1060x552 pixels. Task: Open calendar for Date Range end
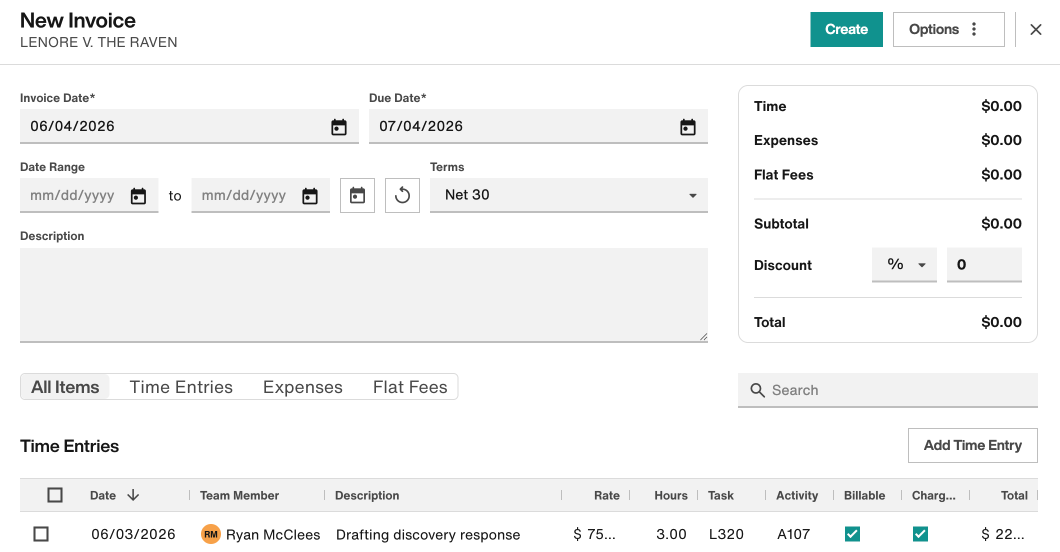click(310, 196)
